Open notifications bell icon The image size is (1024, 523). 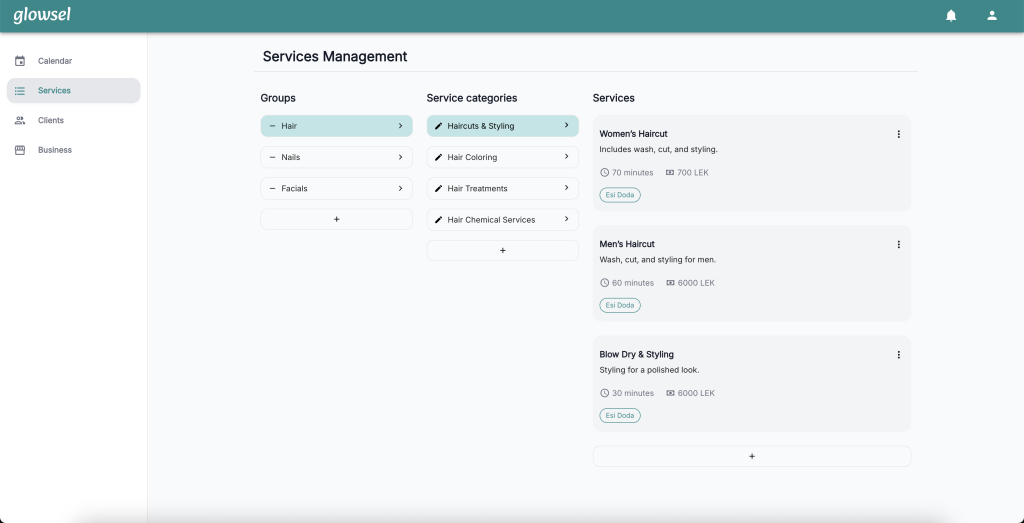click(x=951, y=15)
